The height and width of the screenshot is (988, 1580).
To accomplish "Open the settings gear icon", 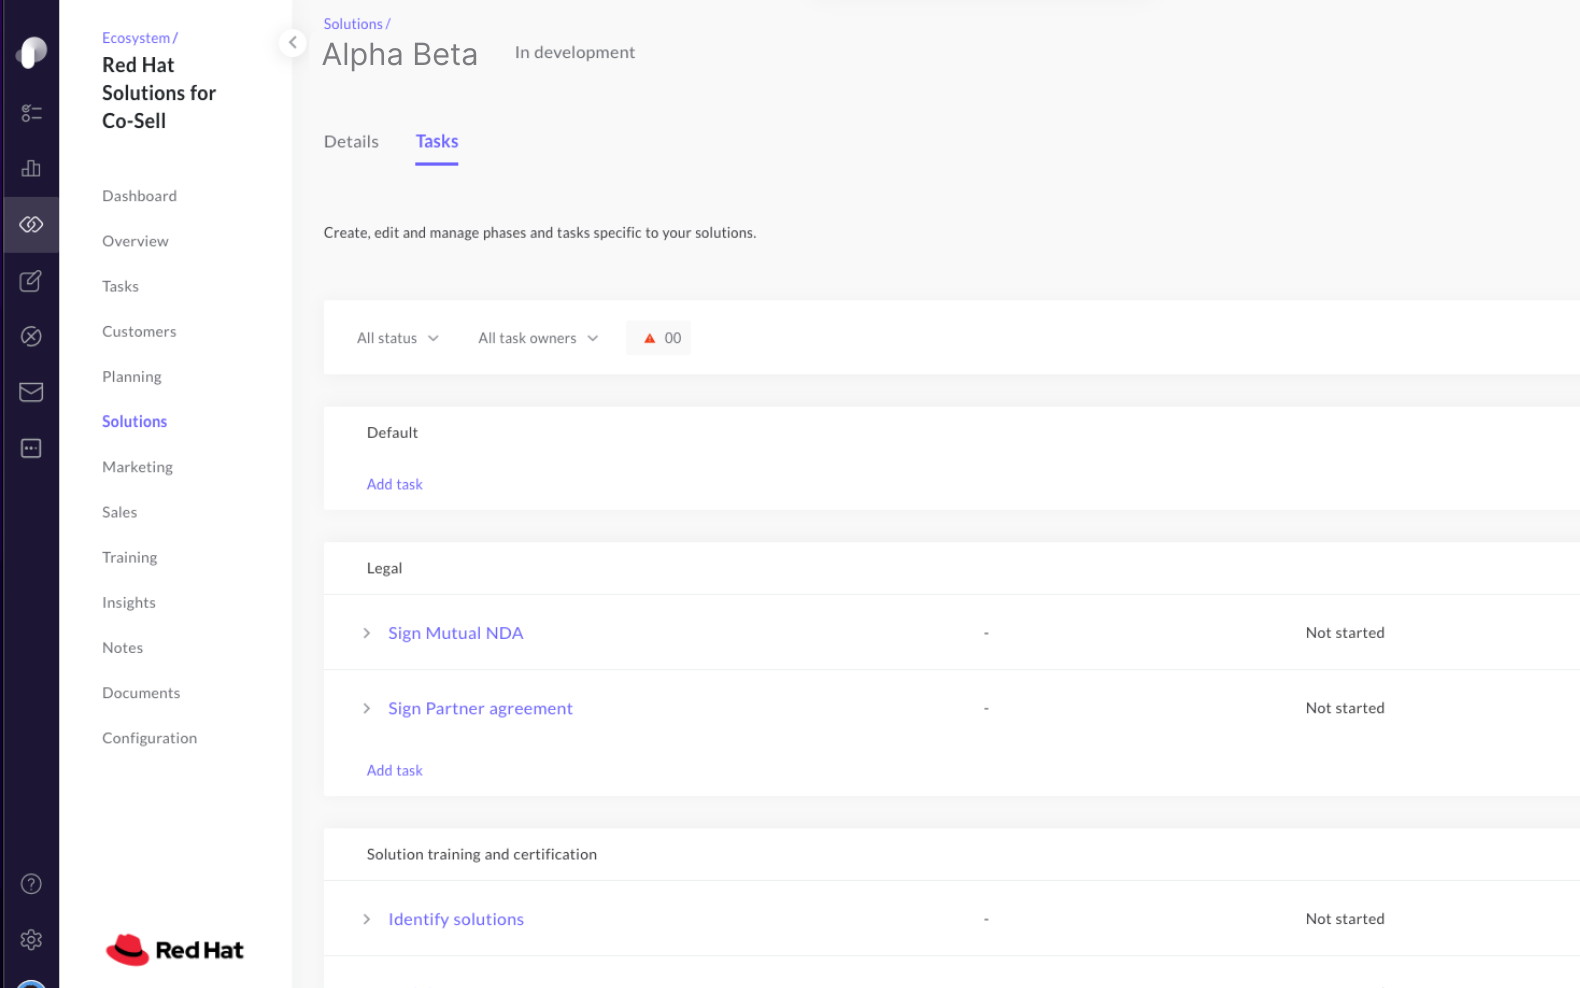I will click(31, 940).
